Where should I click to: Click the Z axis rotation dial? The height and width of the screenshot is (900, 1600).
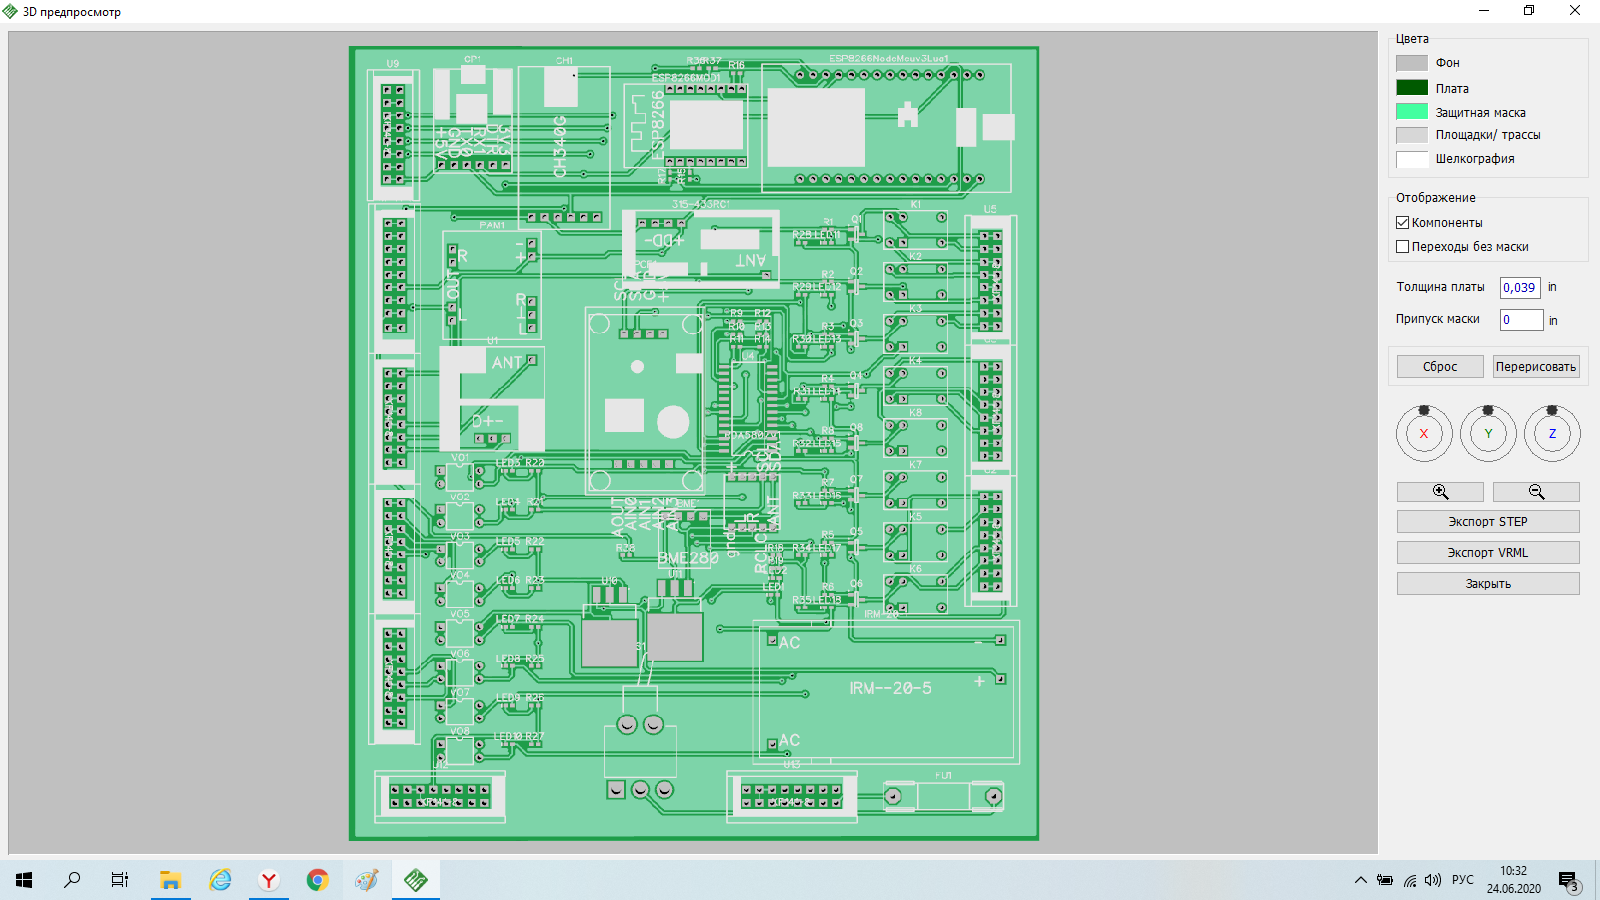(x=1552, y=434)
